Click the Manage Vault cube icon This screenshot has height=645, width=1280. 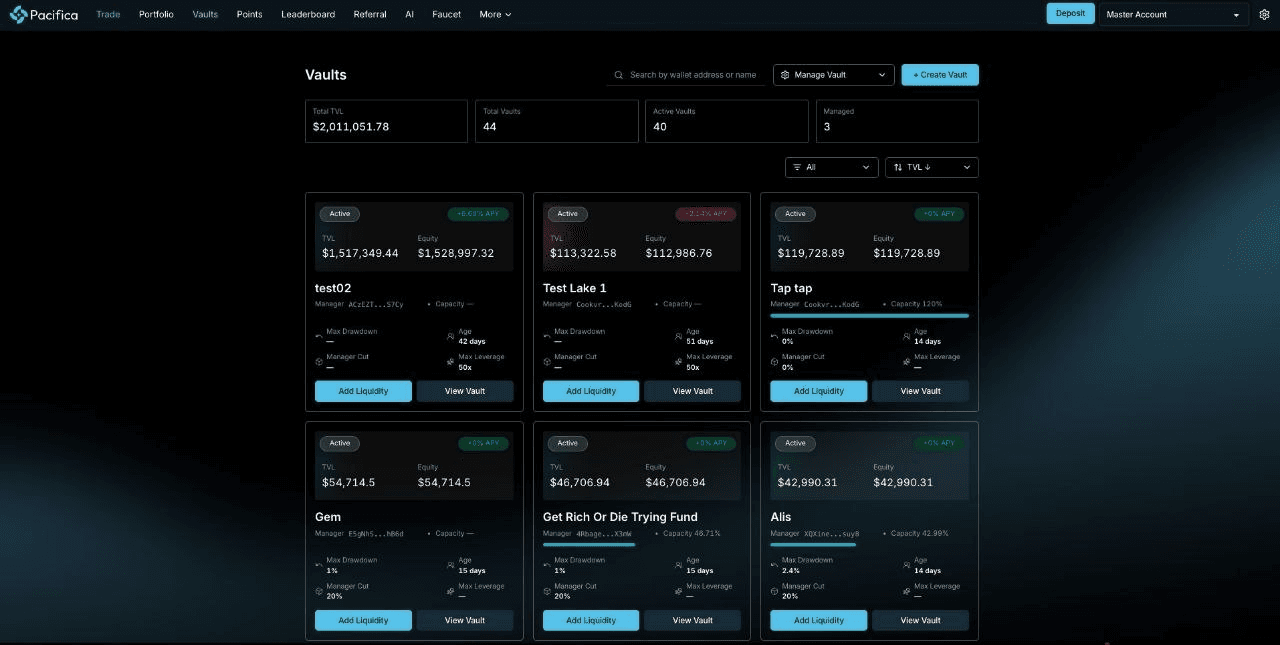click(x=785, y=75)
